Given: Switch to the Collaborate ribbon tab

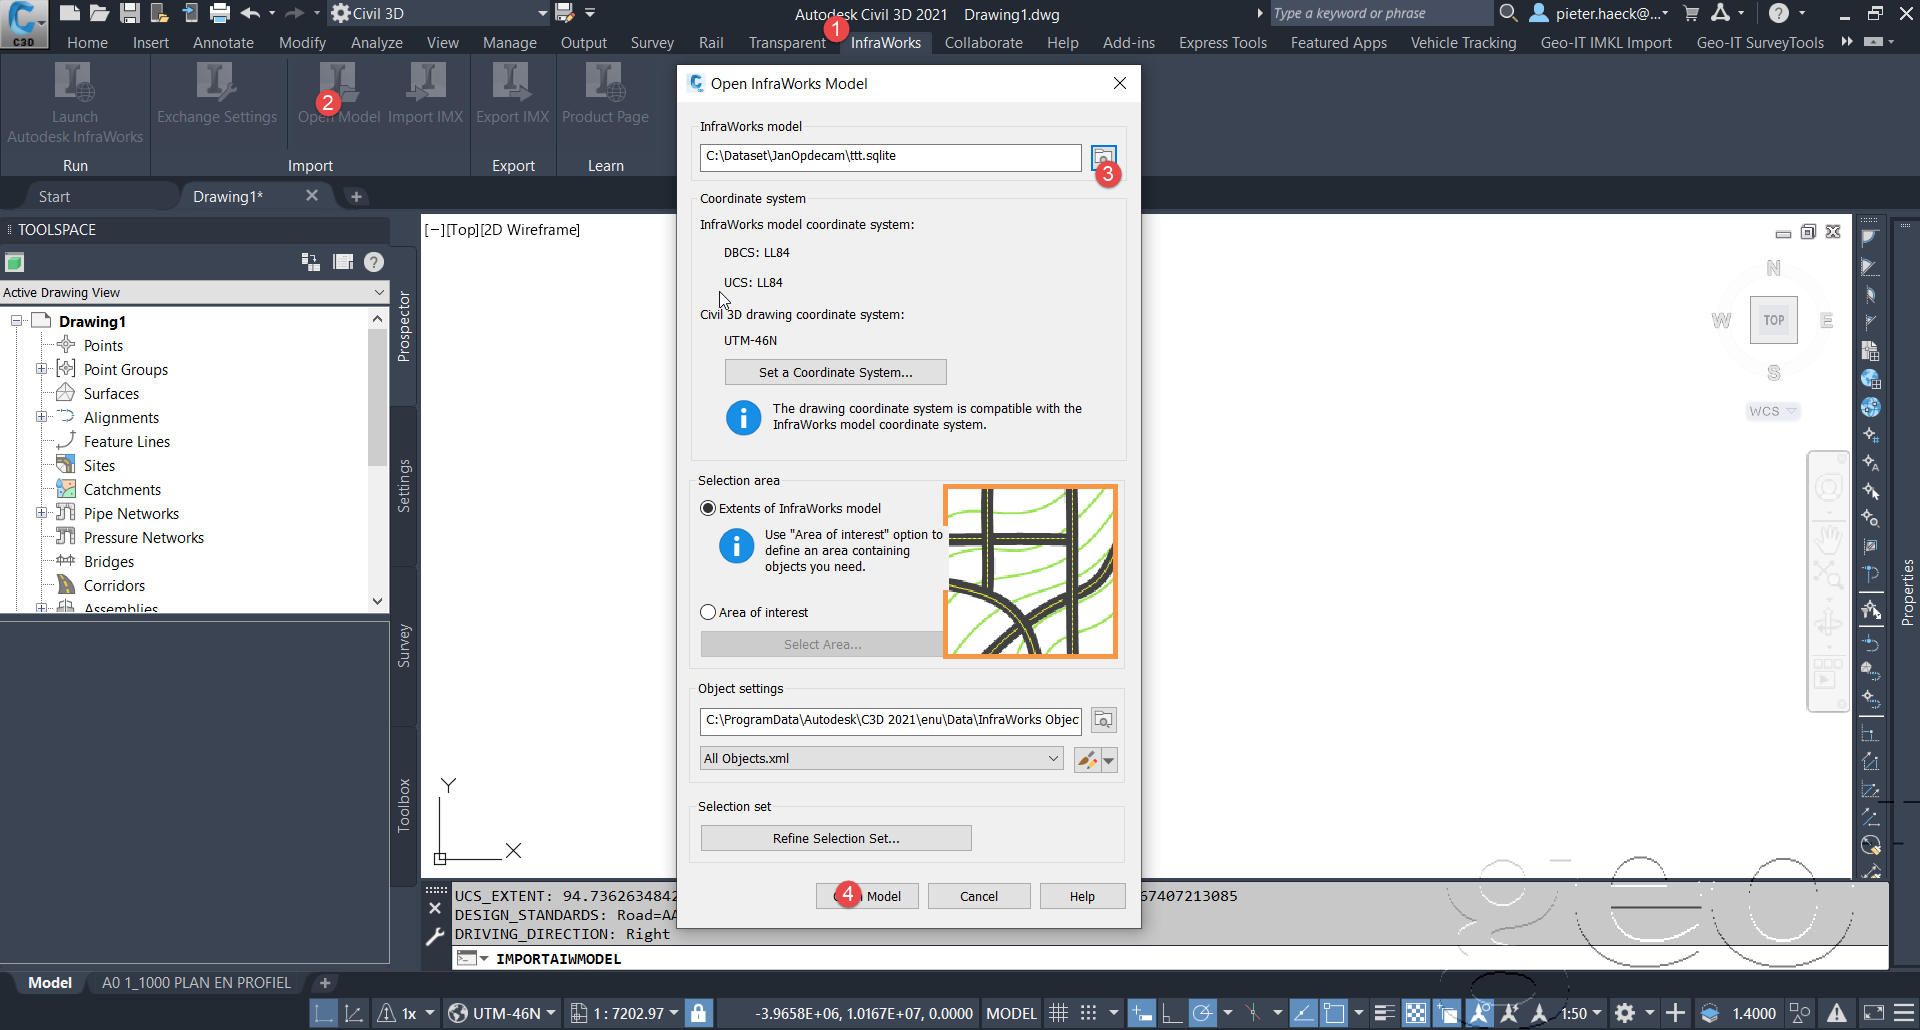Looking at the screenshot, I should [983, 43].
